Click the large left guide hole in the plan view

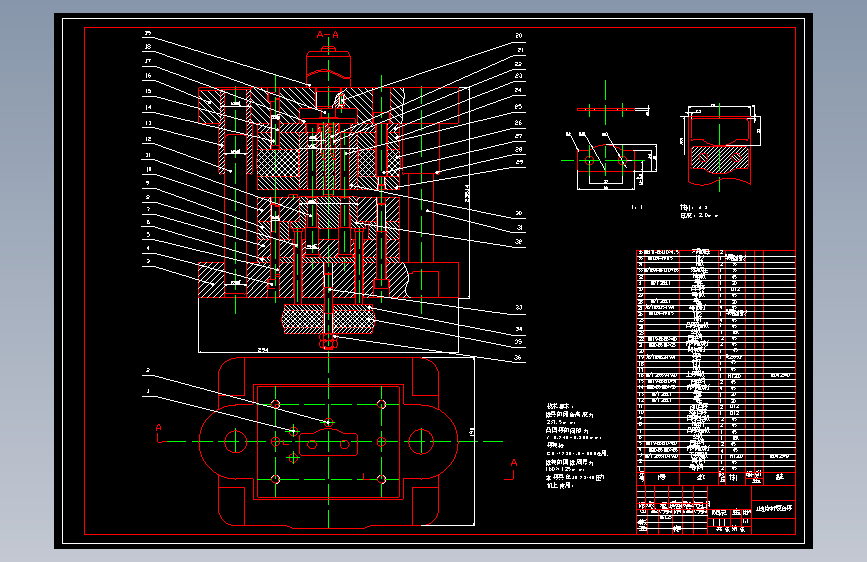click(236, 441)
